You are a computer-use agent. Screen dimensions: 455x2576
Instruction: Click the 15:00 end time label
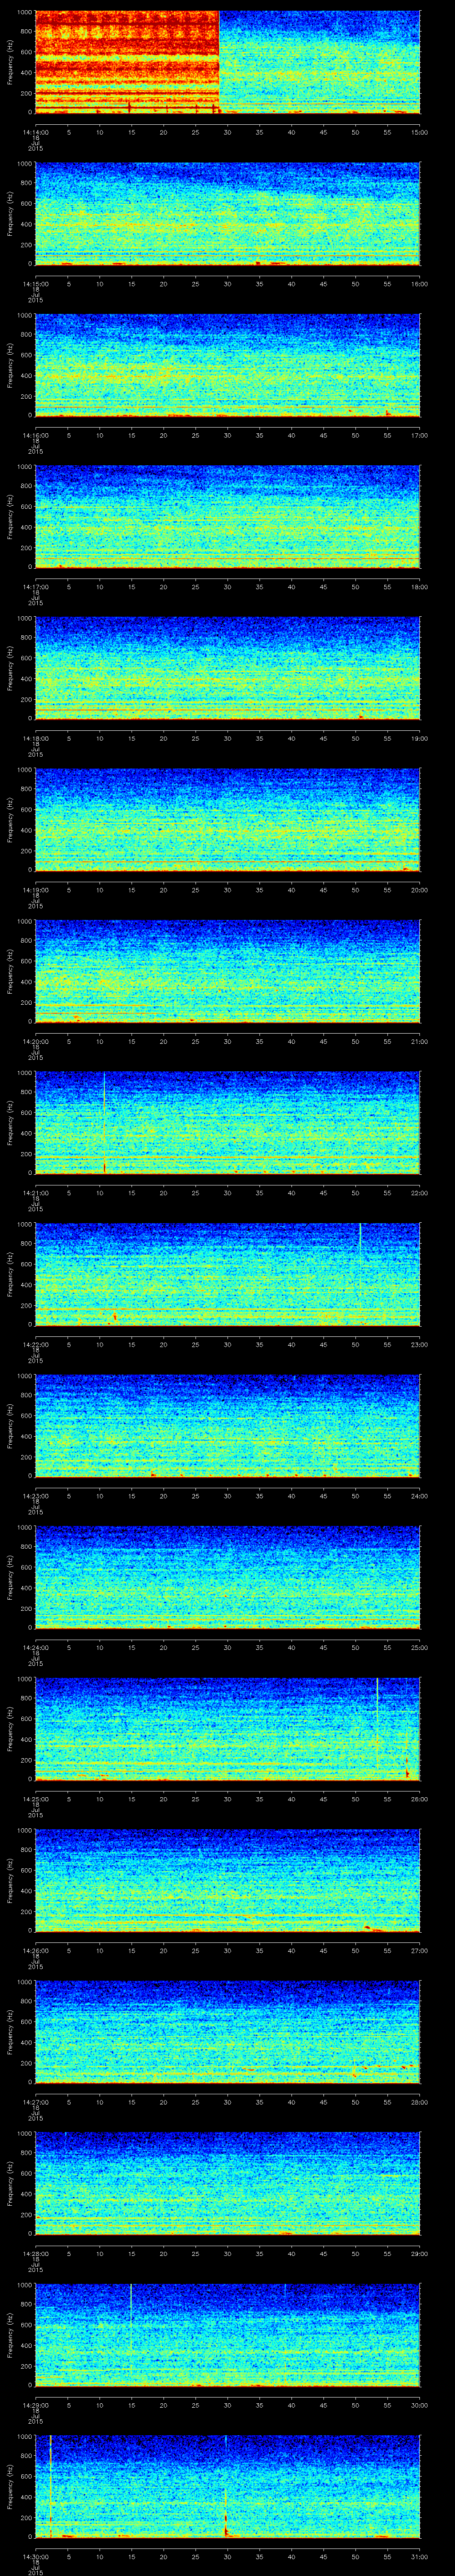pos(419,132)
